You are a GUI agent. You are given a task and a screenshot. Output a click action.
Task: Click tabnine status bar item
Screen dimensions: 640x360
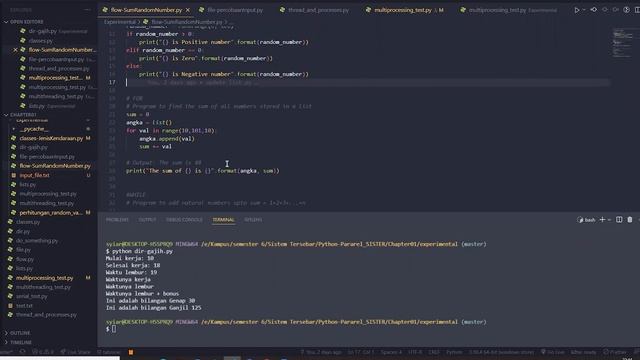coord(109,352)
